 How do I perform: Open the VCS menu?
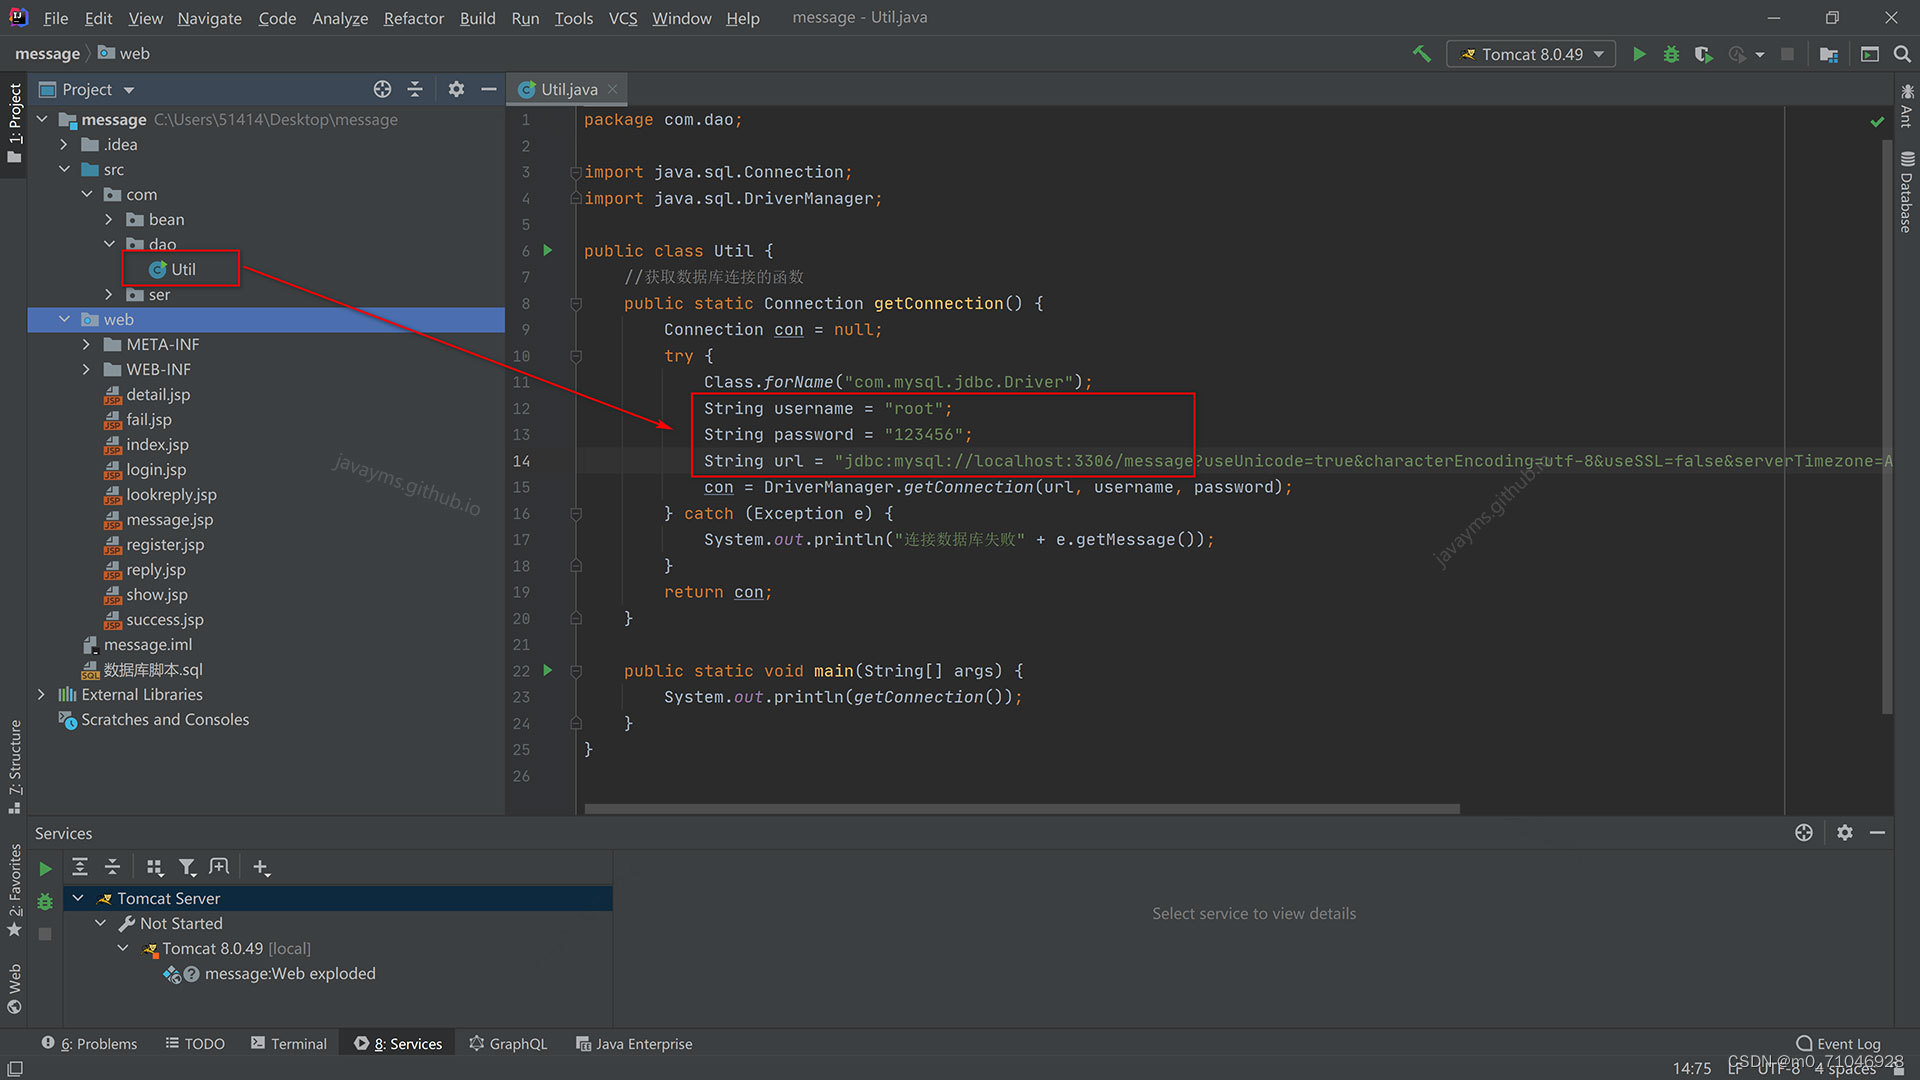(x=623, y=18)
